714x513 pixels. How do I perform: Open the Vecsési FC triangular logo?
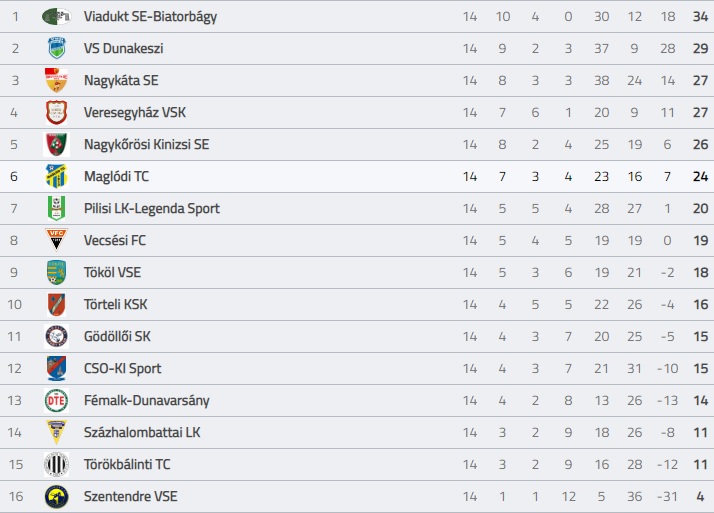pos(56,240)
